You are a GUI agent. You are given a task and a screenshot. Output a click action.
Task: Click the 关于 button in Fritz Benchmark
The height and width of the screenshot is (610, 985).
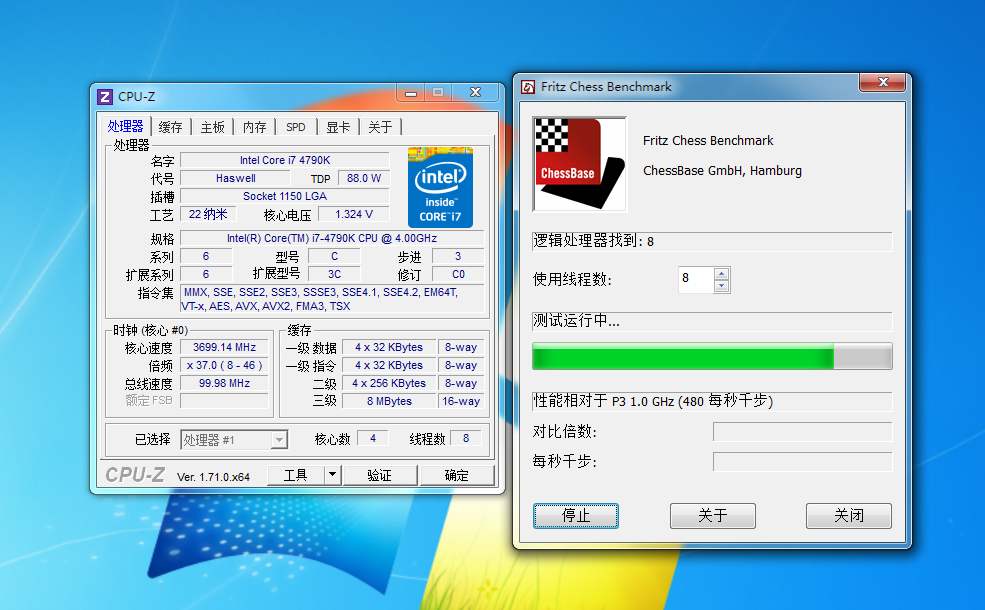pyautogui.click(x=712, y=516)
